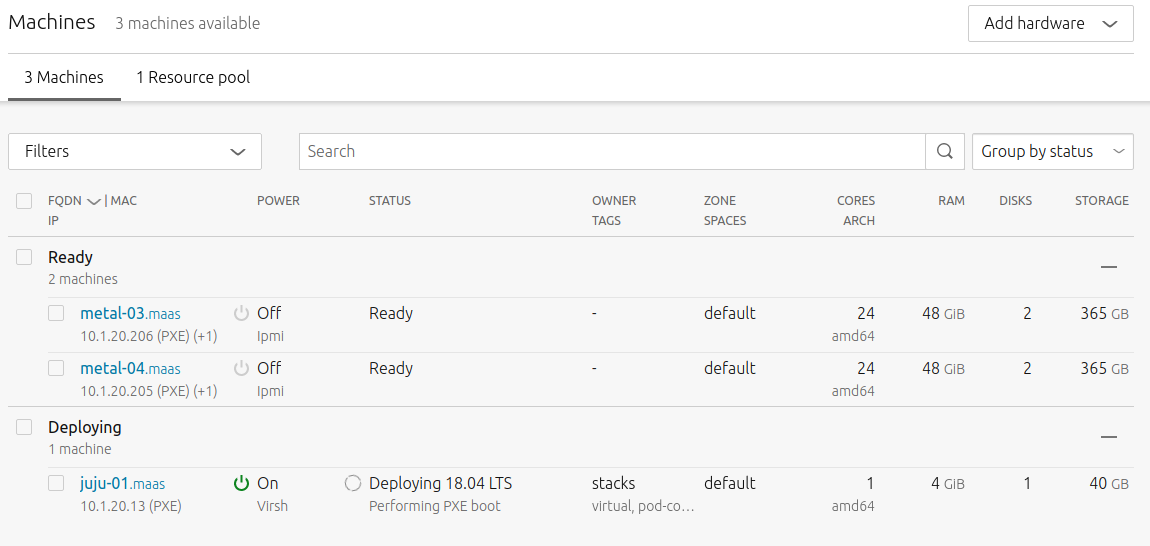Check the metal-03 machine checkbox
The image size is (1150, 546).
[57, 314]
